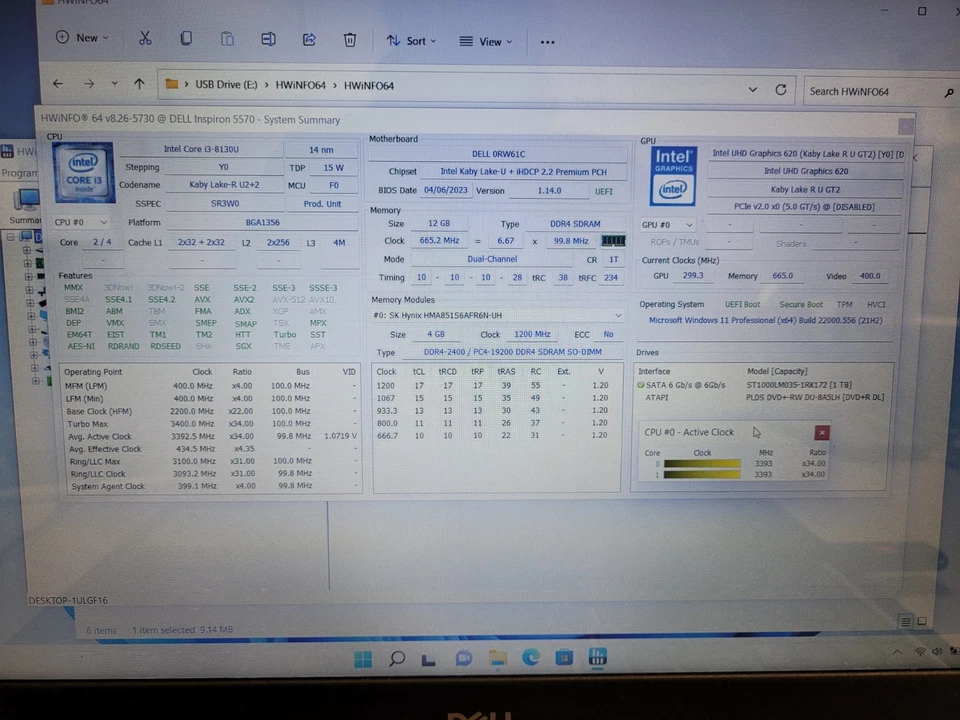Open File Explorer from taskbar
The width and height of the screenshot is (960, 720).
click(498, 658)
